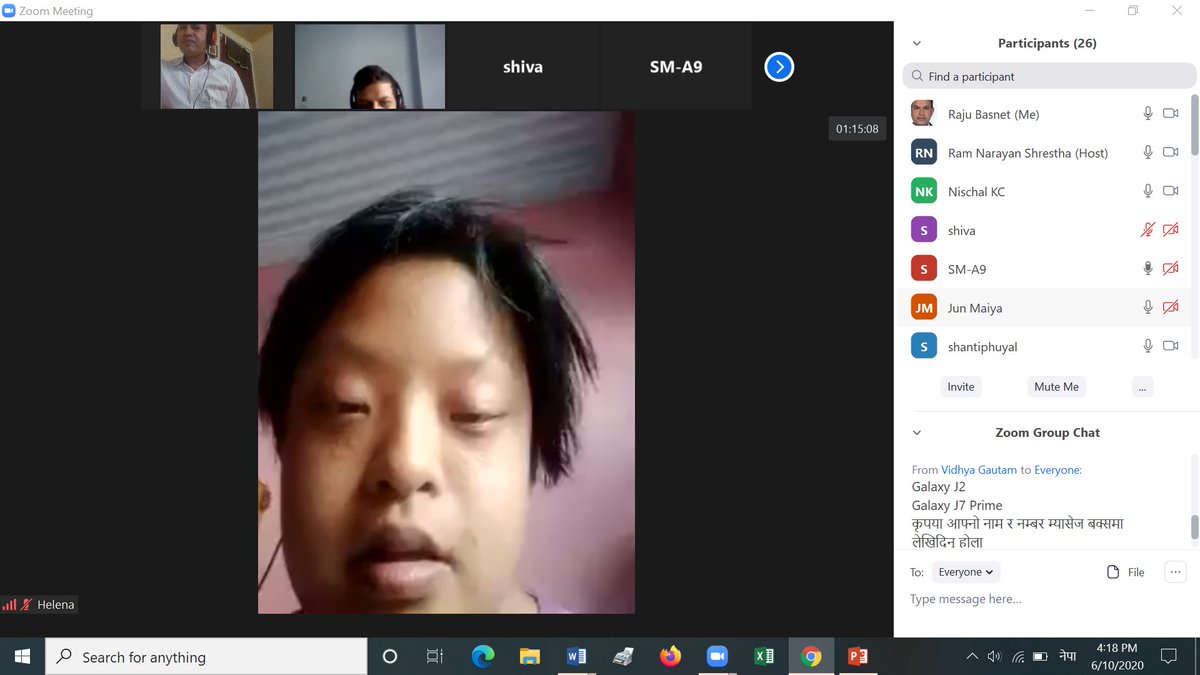Show next video thumbnails with blue arrow
The width and height of the screenshot is (1200, 675).
pyautogui.click(x=779, y=67)
